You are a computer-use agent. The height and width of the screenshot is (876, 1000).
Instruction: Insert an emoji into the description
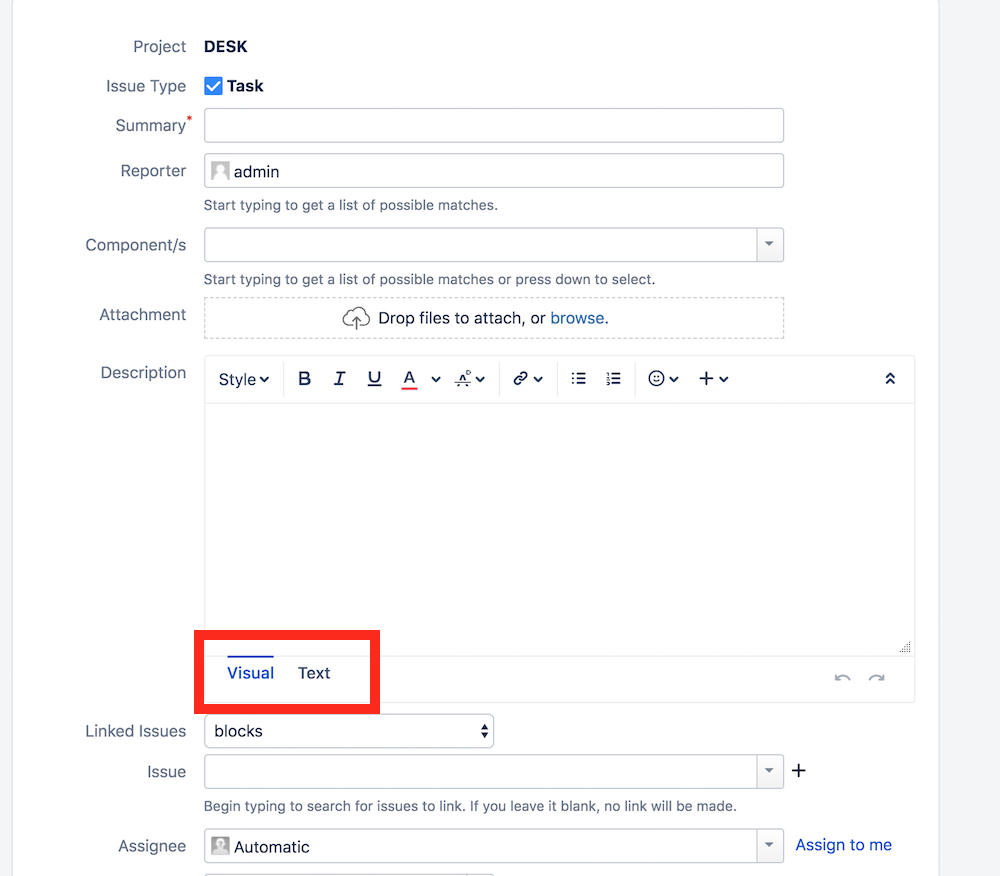(x=657, y=378)
